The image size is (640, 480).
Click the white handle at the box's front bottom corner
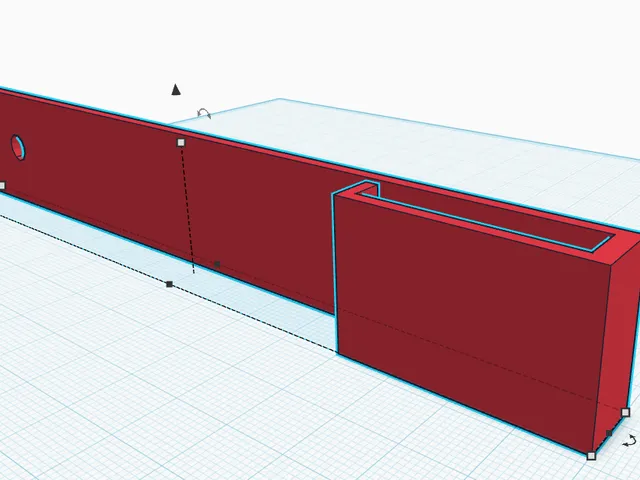pyautogui.click(x=591, y=456)
